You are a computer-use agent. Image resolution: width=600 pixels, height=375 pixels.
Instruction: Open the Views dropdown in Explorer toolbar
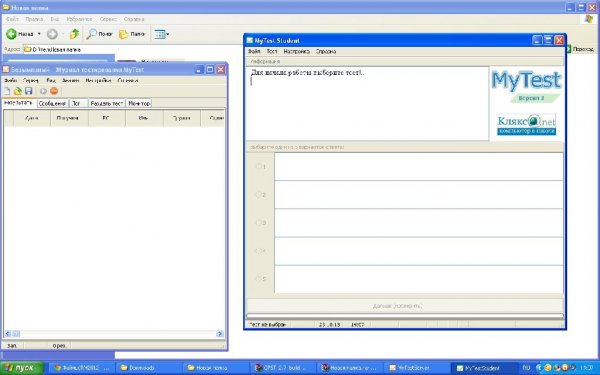(161, 34)
